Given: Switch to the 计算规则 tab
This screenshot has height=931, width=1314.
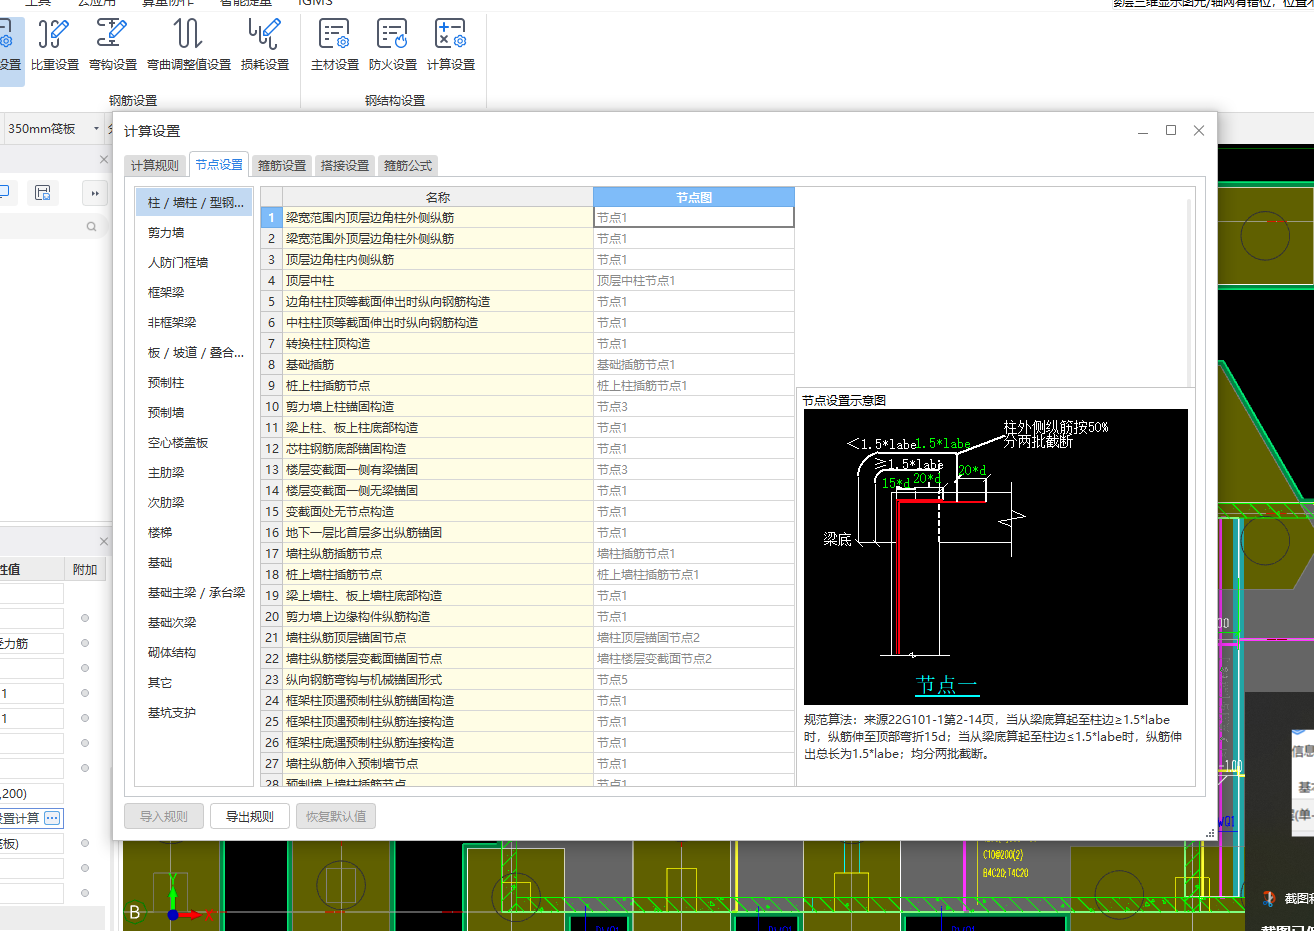Looking at the screenshot, I should click(155, 166).
